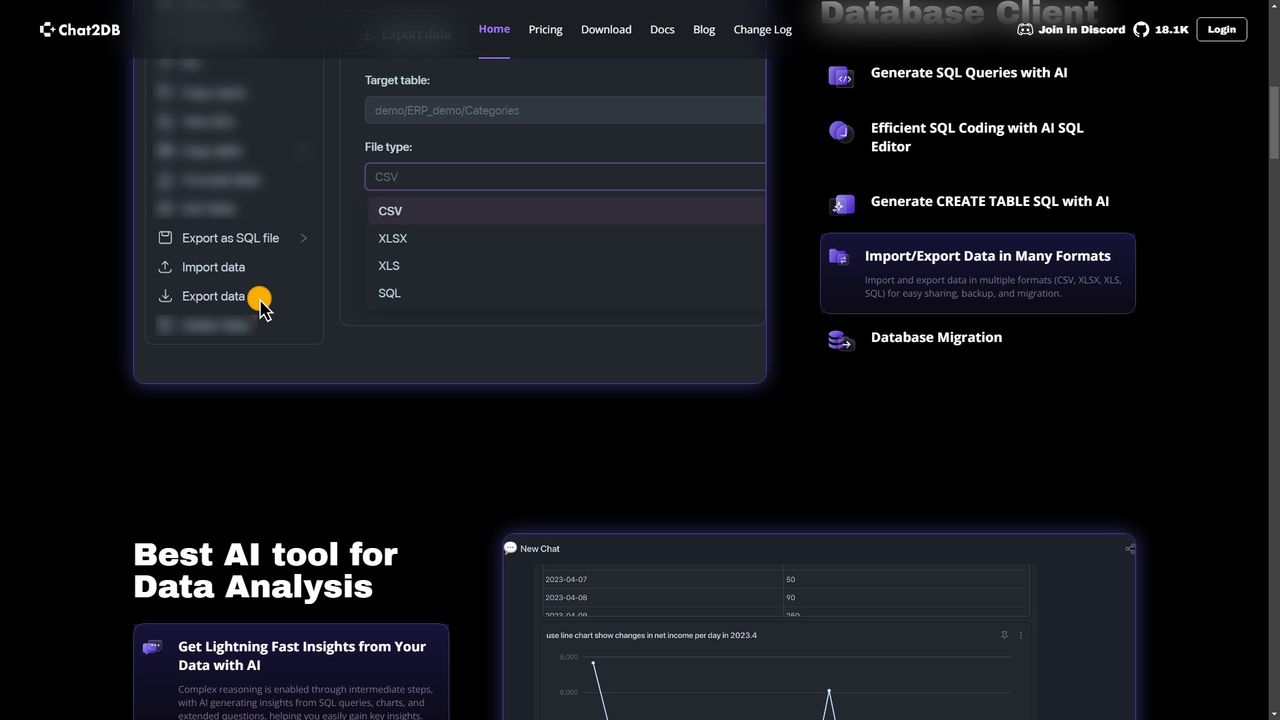Go to the Home tab
Viewport: 1280px width, 720px height.
pyautogui.click(x=494, y=29)
